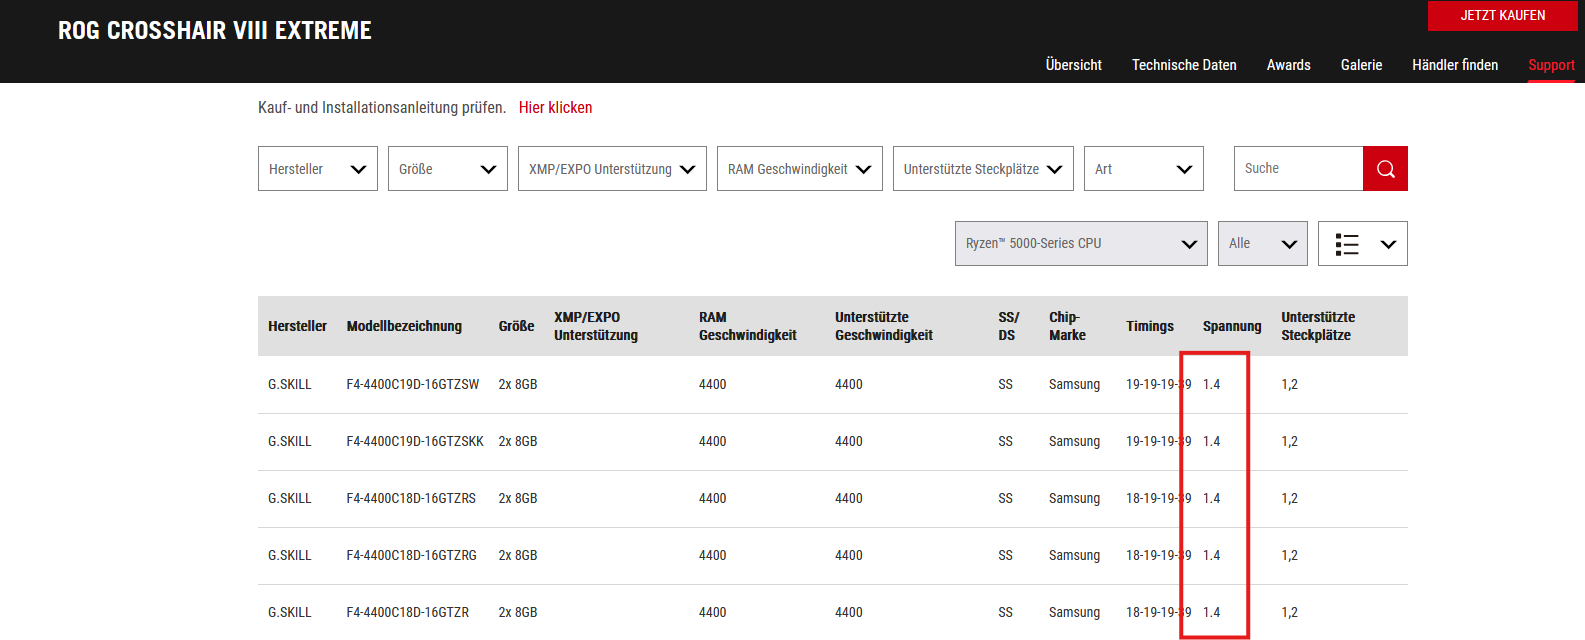Click voltage 1.4 in the F4-4400C18D-16GTZRG row
1585x640 pixels.
coord(1211,555)
